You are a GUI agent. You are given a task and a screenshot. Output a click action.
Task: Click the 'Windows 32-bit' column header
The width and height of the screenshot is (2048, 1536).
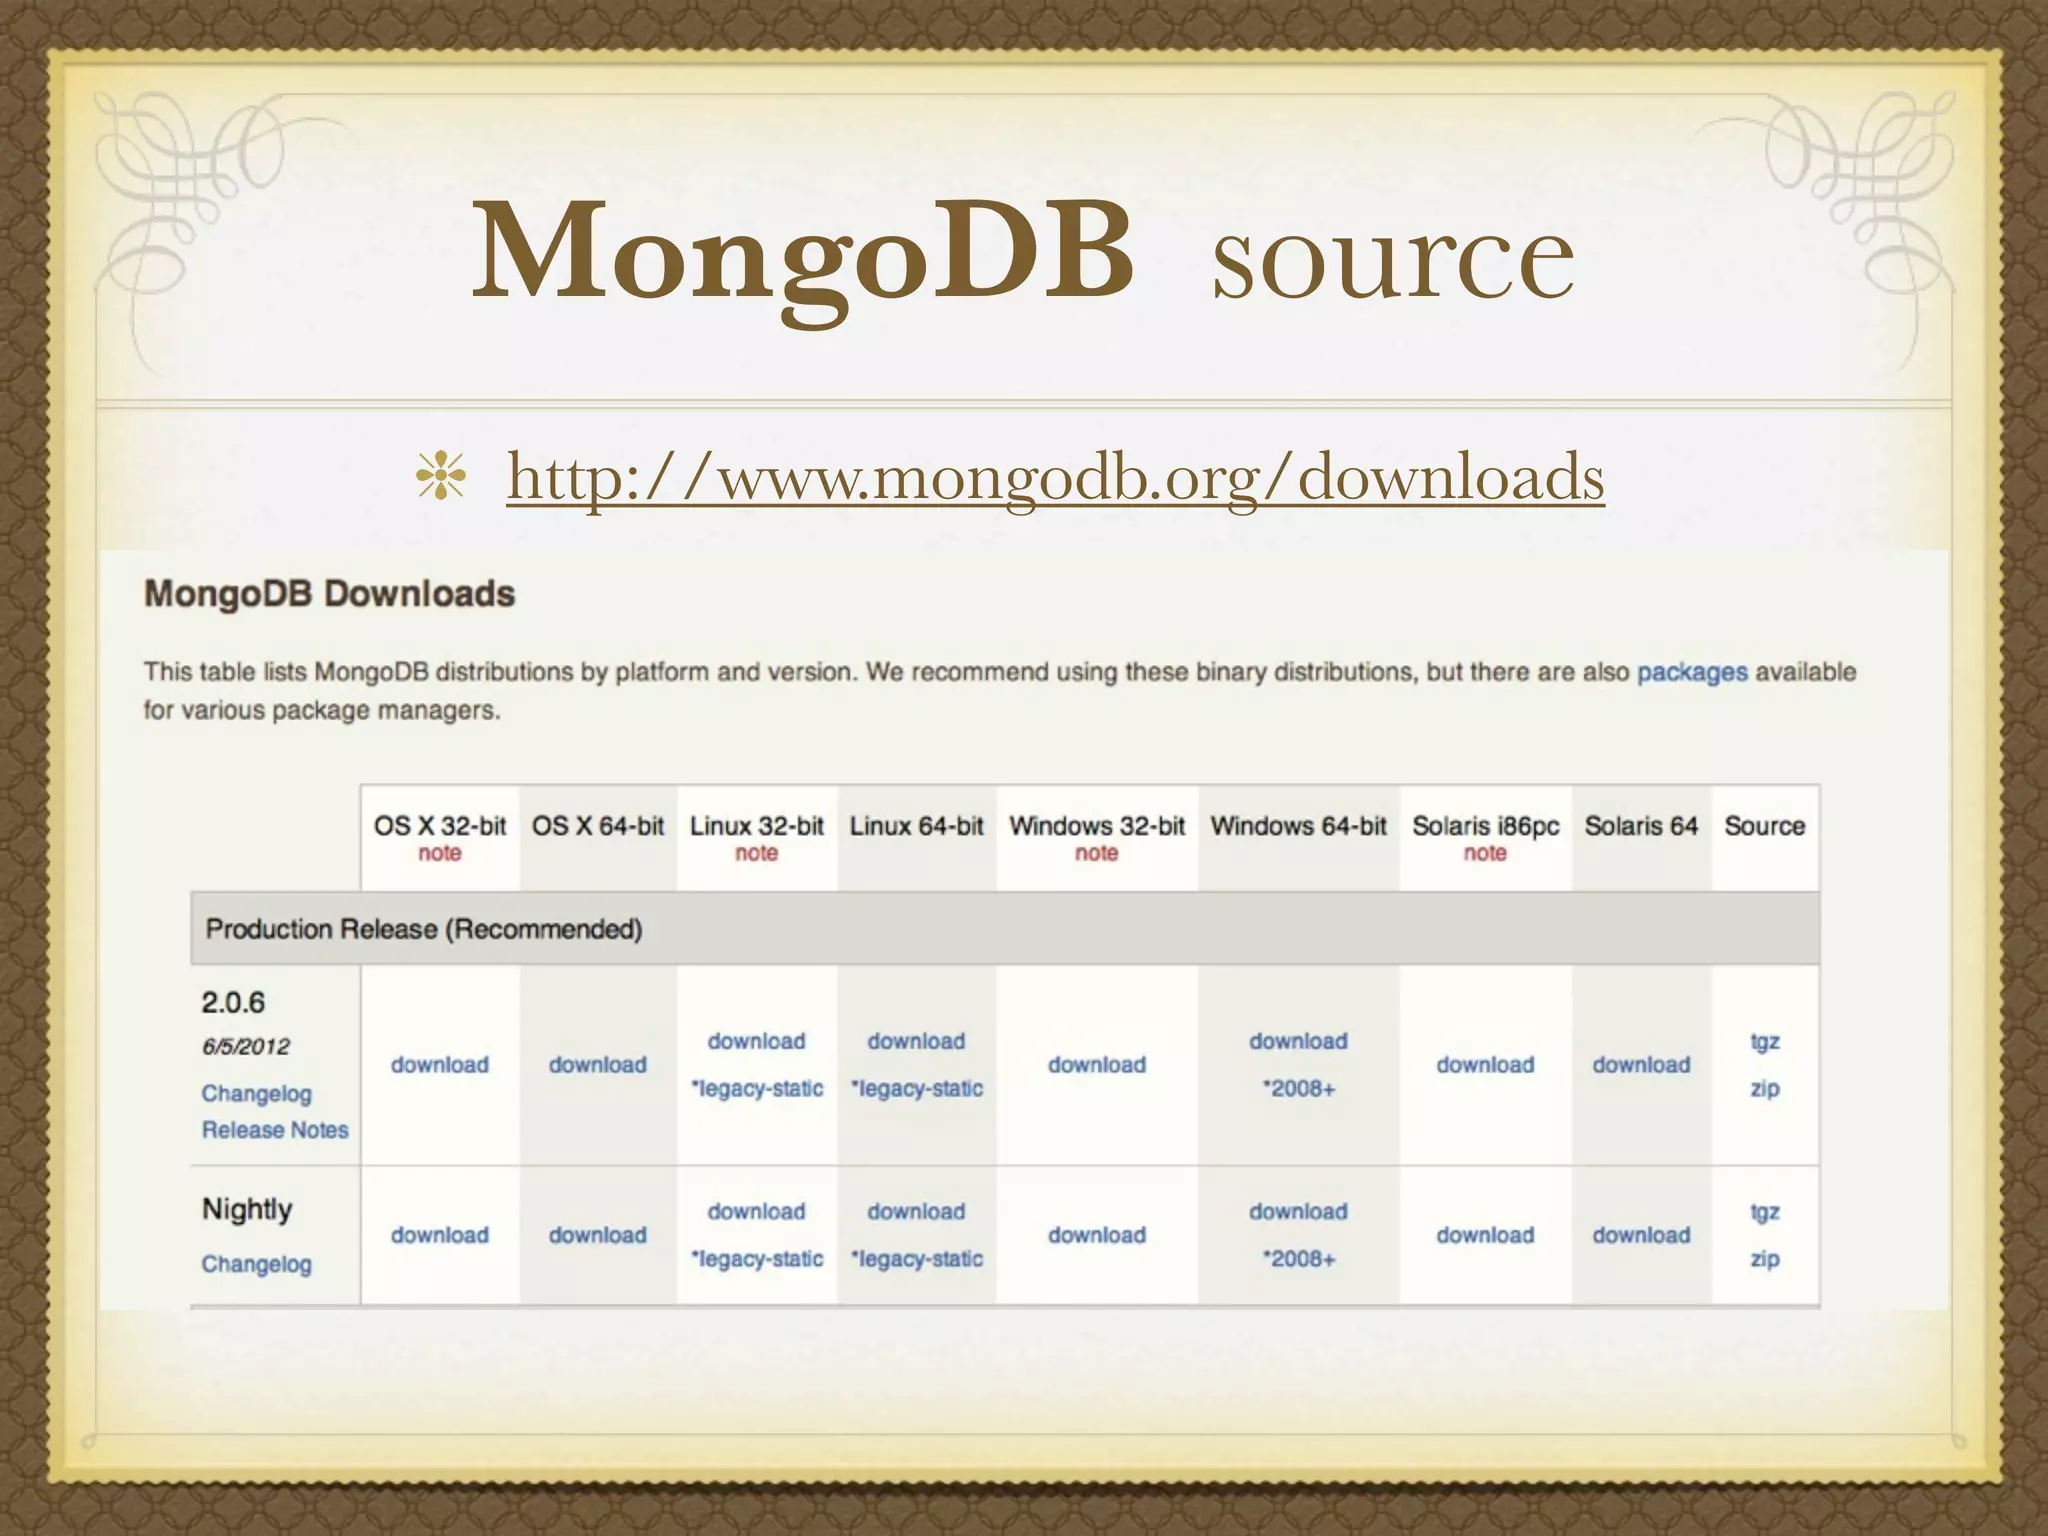[1097, 826]
